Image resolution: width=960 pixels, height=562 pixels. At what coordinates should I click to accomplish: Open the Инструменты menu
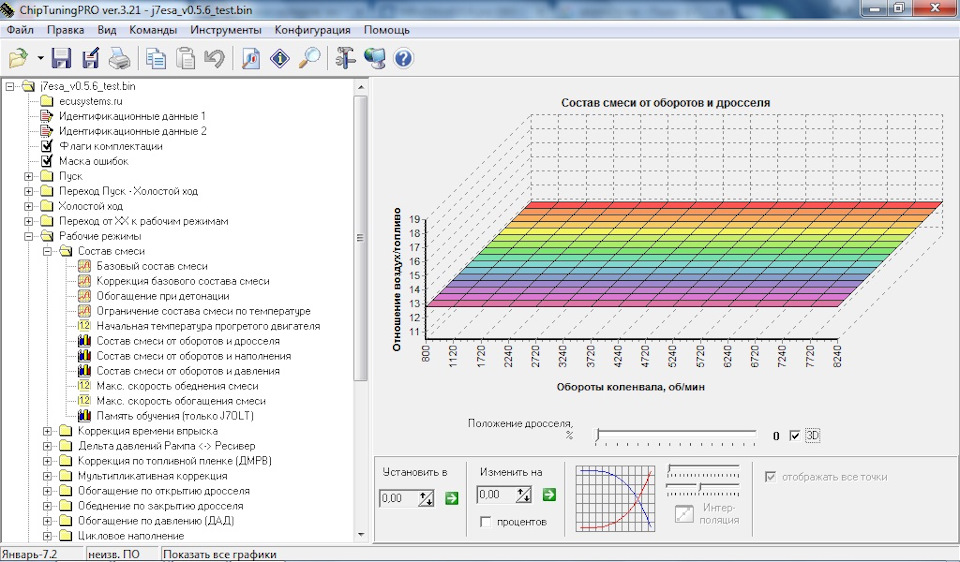(226, 30)
